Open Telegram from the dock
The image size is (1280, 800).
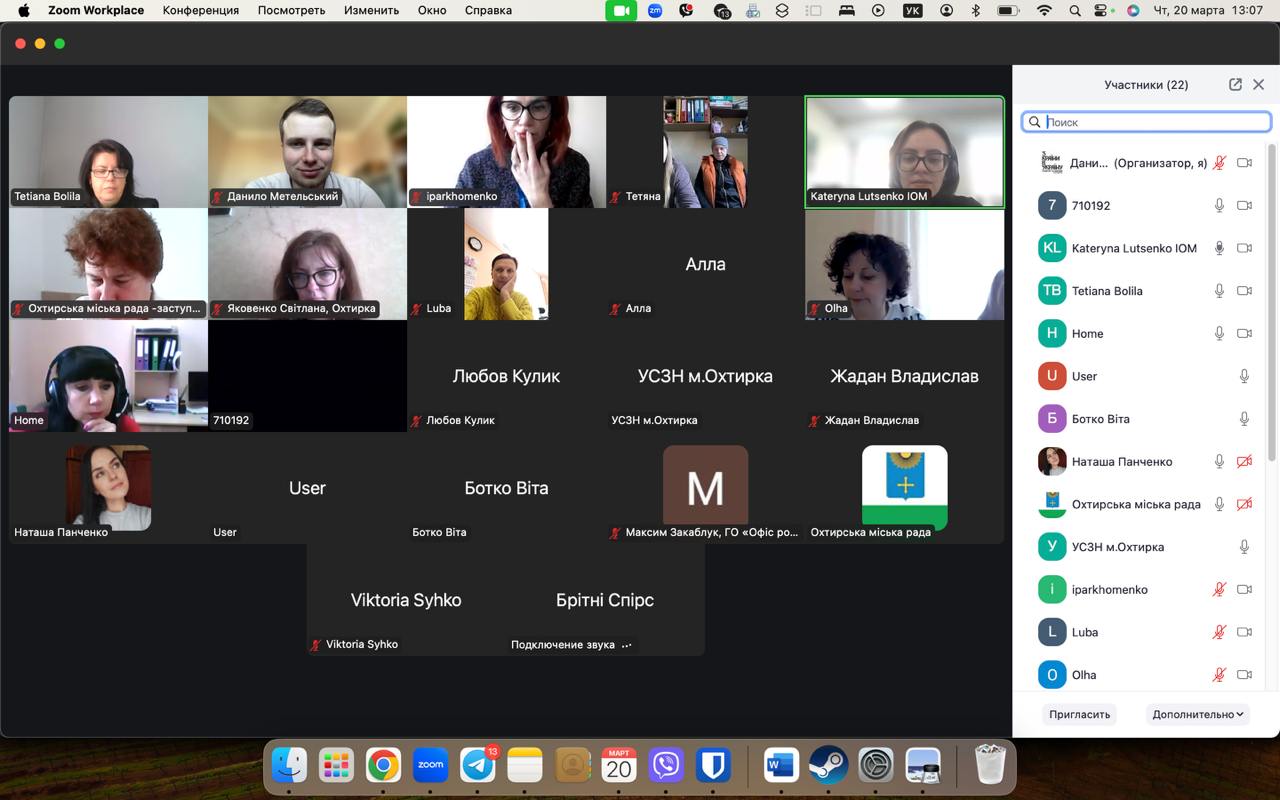click(x=478, y=765)
